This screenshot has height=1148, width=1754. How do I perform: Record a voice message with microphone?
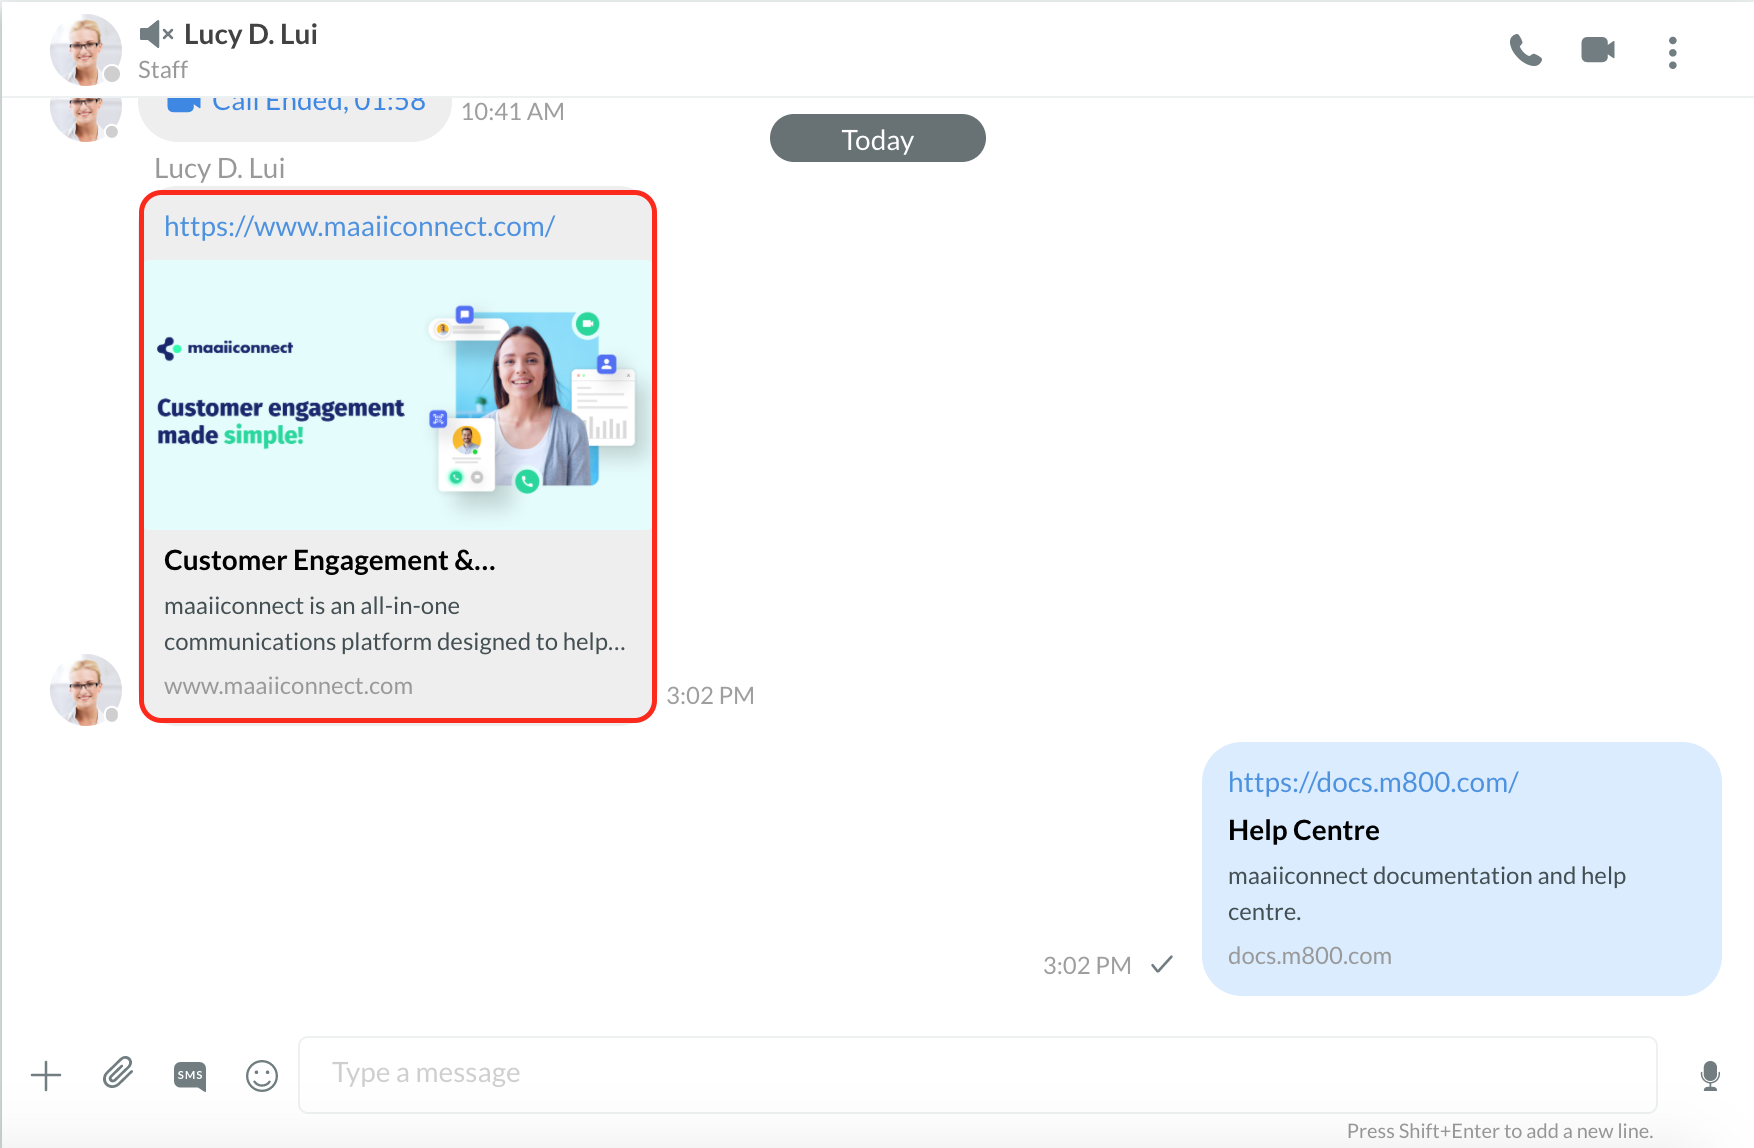[1710, 1076]
